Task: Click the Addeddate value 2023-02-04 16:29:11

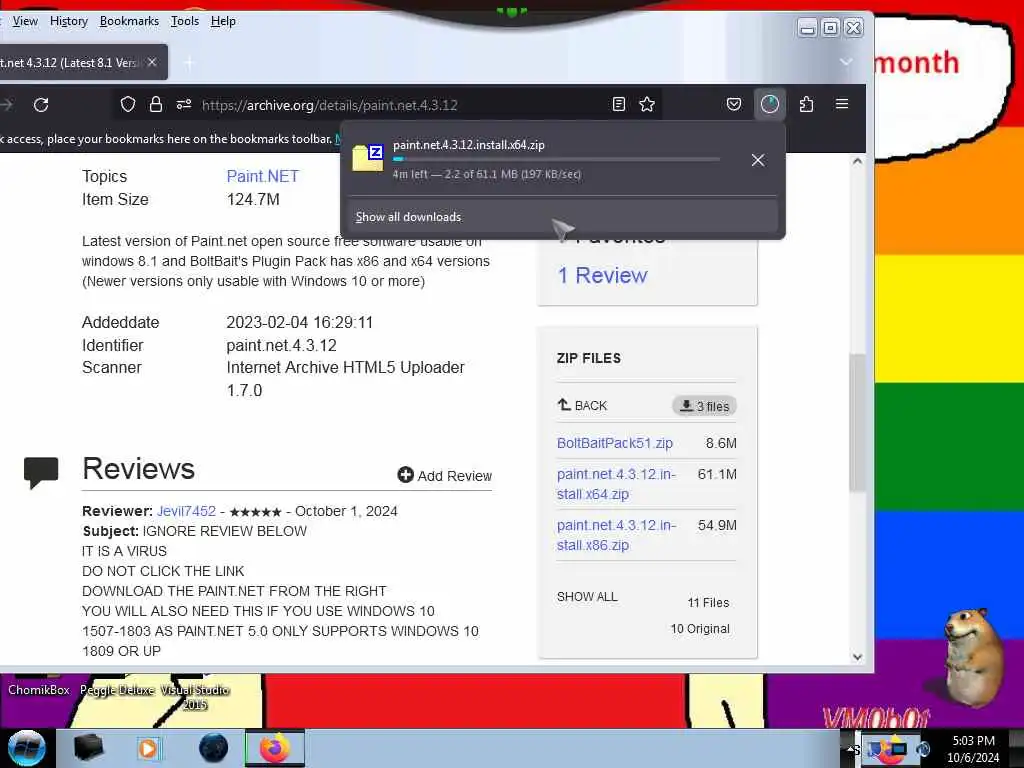Action: pos(299,322)
